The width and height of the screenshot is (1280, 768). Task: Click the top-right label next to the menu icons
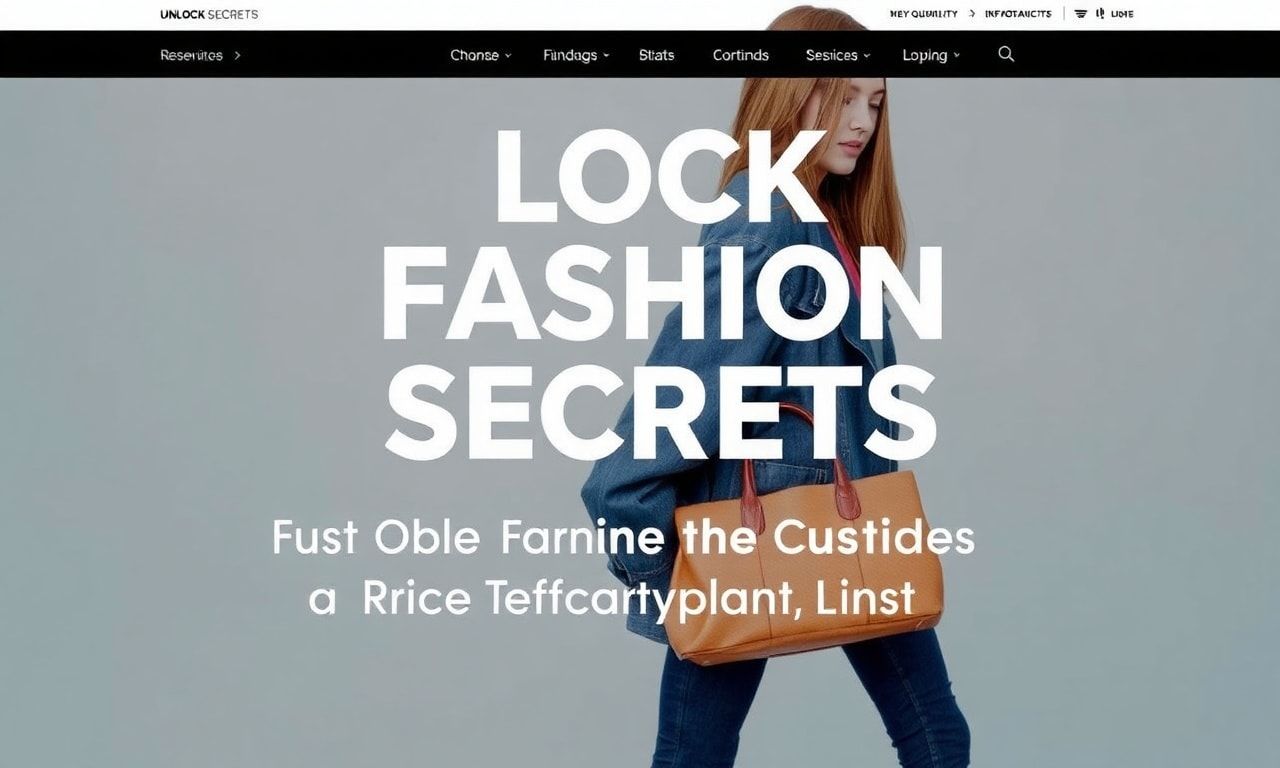(1122, 14)
